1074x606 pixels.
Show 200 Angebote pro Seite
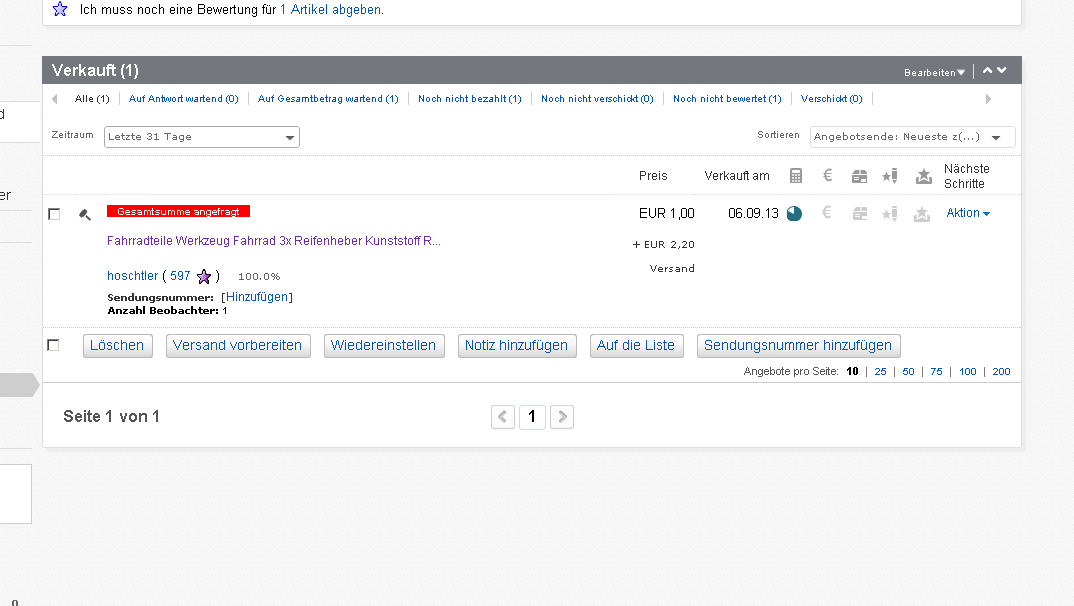tap(1001, 372)
